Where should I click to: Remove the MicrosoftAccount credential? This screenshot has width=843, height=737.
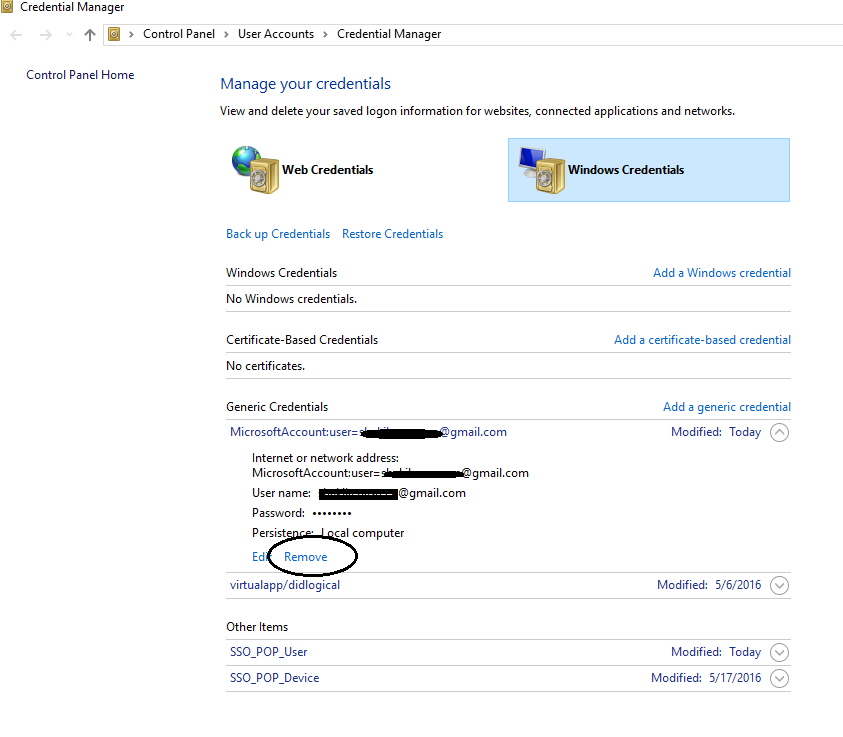pos(304,556)
